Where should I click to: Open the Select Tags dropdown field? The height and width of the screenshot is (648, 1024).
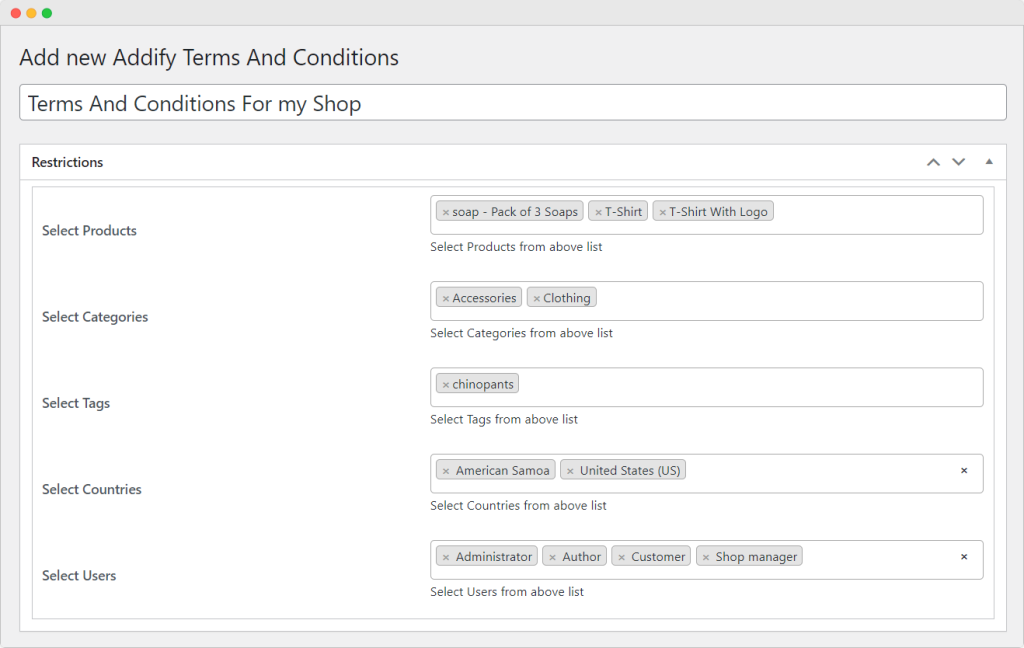tap(740, 387)
